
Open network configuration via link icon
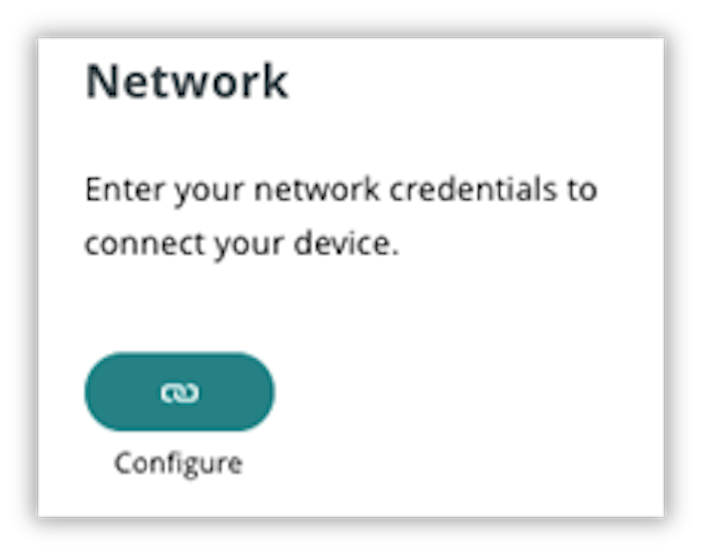[180, 392]
